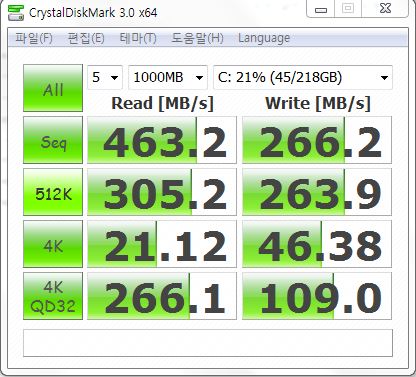Close the CrystalDiskMark window

point(385,9)
